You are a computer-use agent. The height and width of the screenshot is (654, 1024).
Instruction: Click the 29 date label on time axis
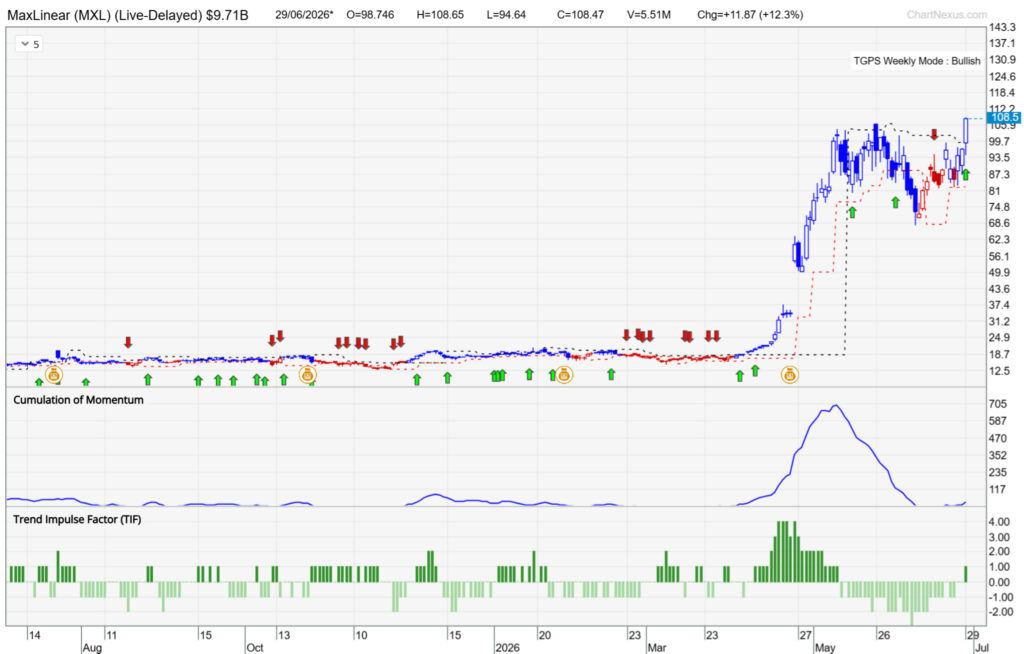(x=972, y=634)
